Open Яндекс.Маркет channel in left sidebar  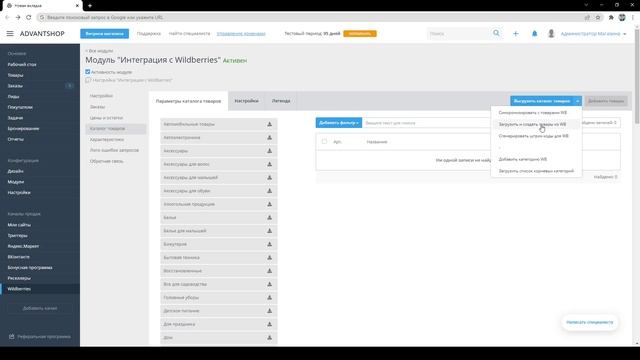(x=23, y=246)
